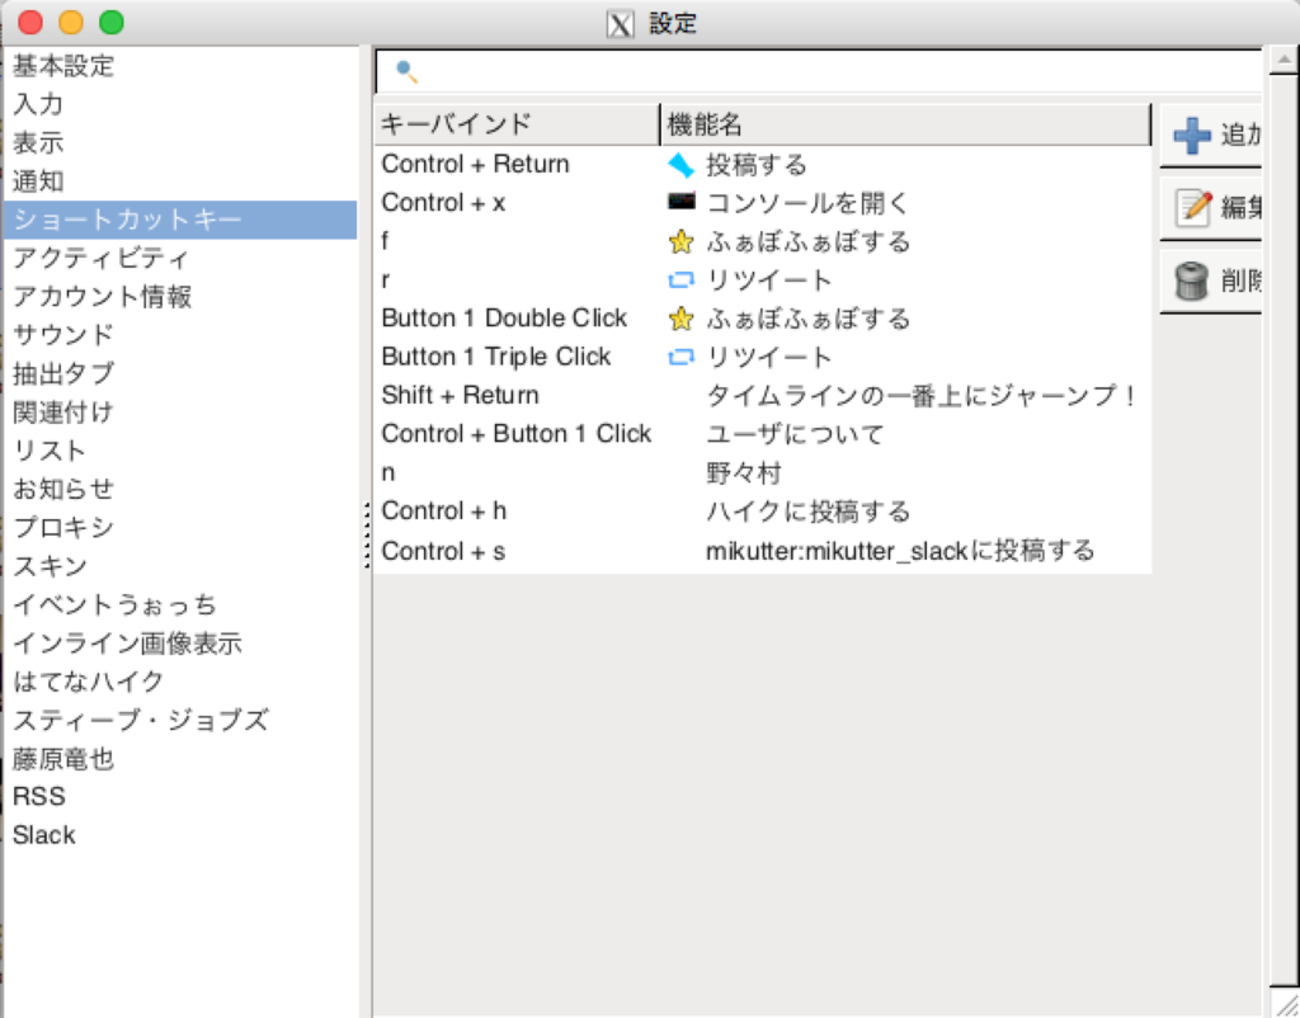The image size is (1300, 1018).
Task: Click the console icon beside コンソールを開く
Action: tap(681, 202)
